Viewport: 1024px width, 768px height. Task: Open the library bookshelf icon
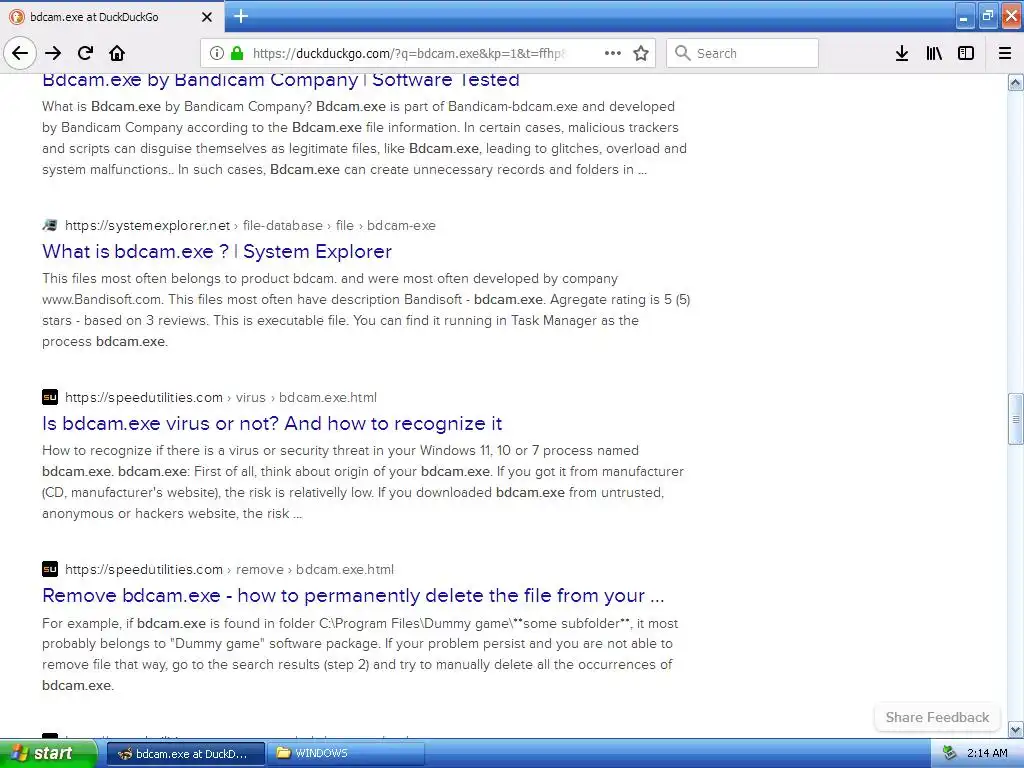[934, 54]
